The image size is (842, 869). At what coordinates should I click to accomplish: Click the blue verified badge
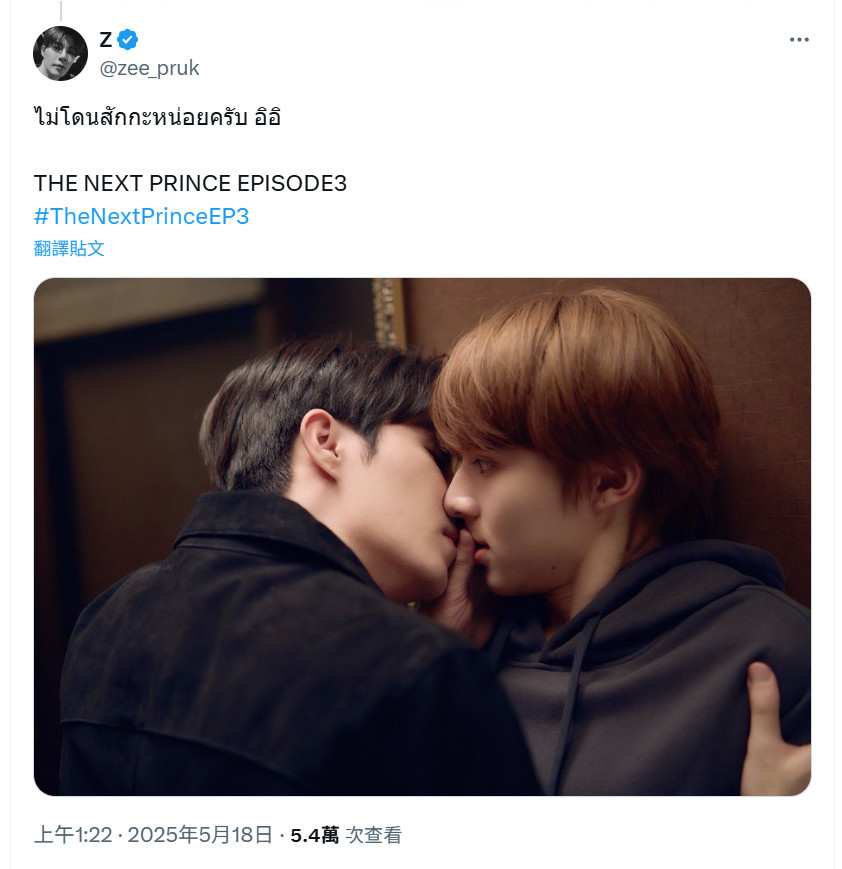128,39
